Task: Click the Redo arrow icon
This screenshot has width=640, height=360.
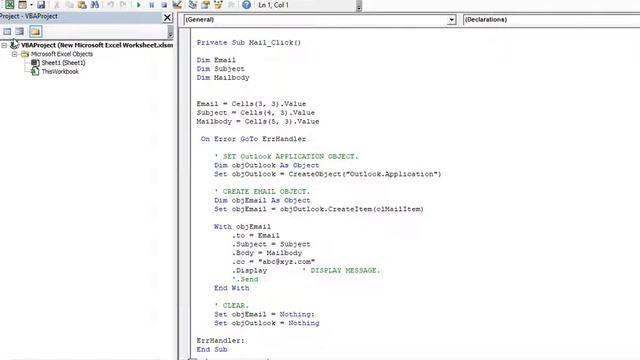Action: pos(123,5)
